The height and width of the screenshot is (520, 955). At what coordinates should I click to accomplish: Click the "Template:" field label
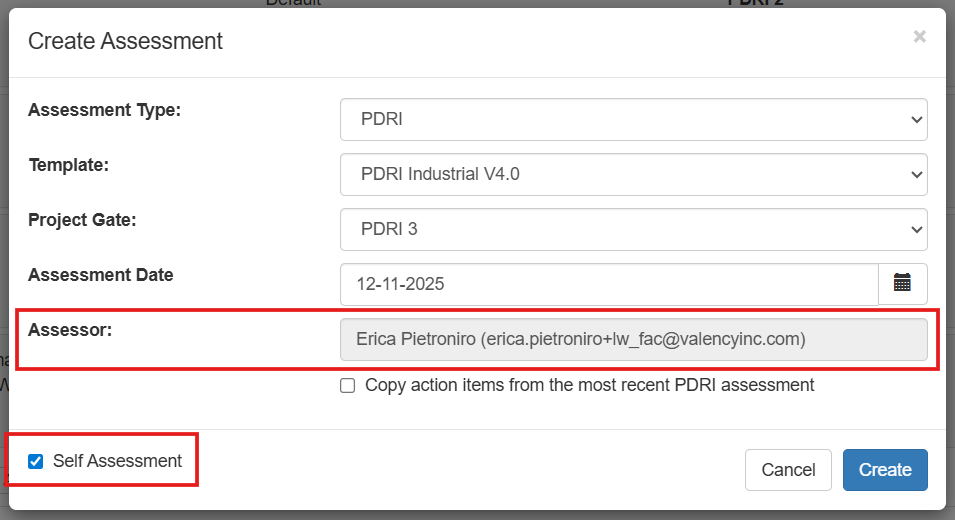click(x=68, y=165)
